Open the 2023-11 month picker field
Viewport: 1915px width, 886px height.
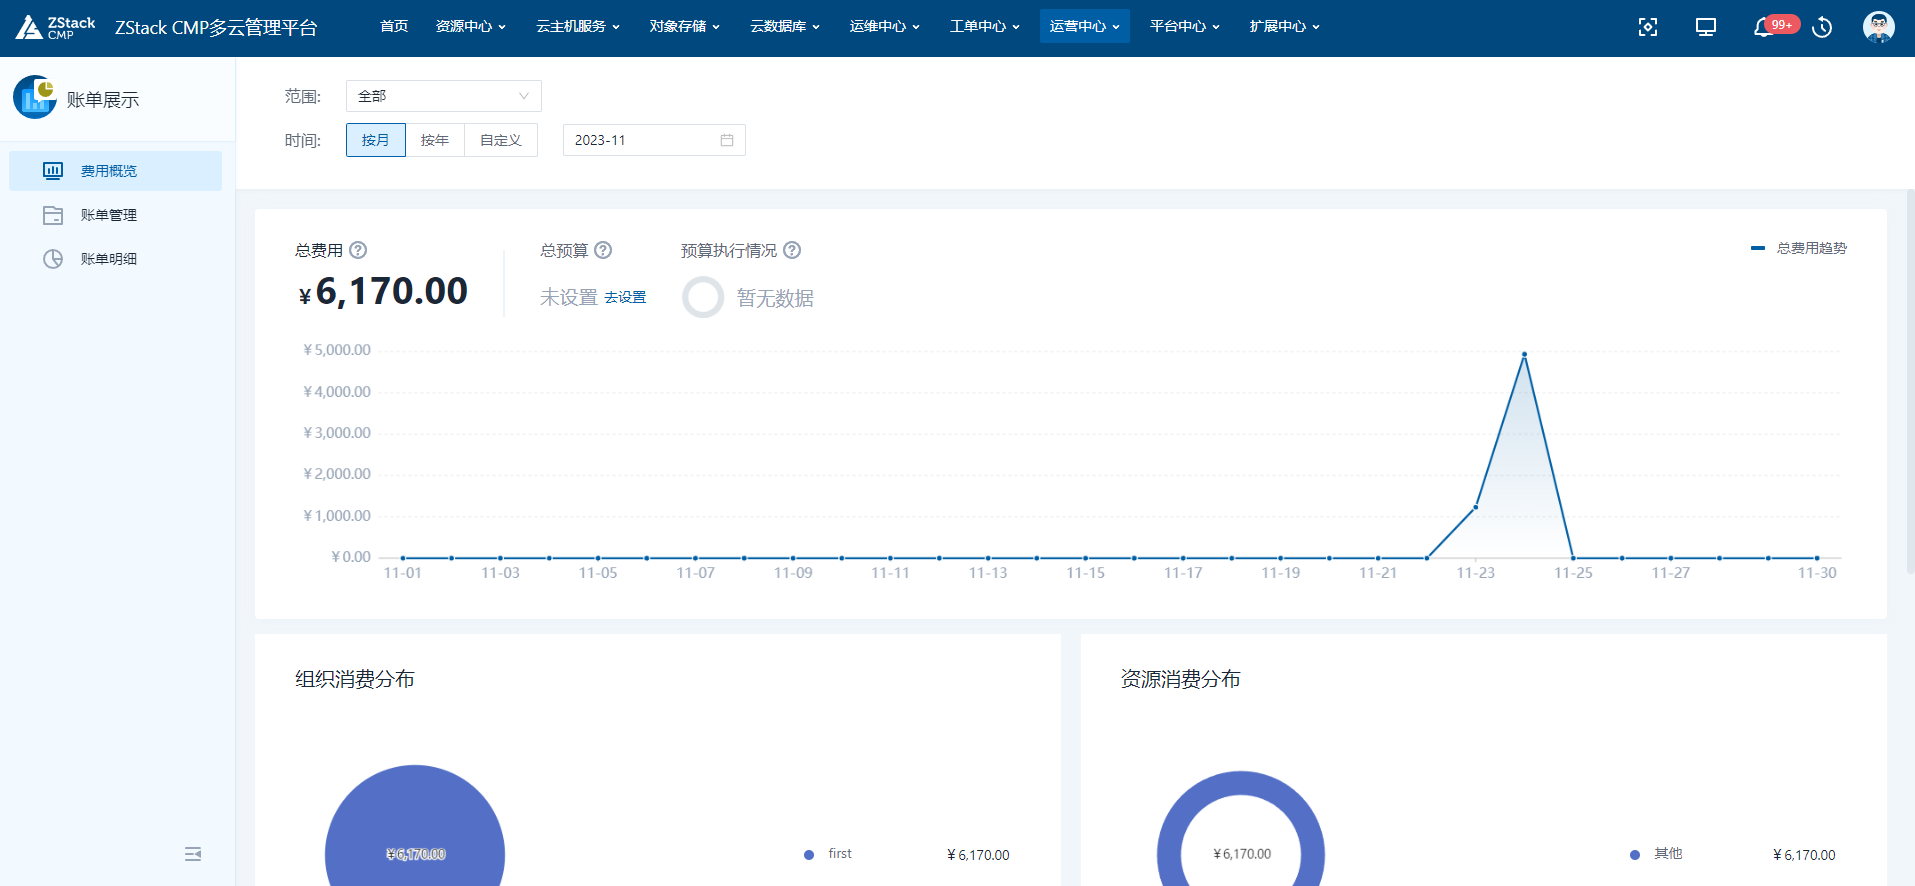[x=653, y=140]
